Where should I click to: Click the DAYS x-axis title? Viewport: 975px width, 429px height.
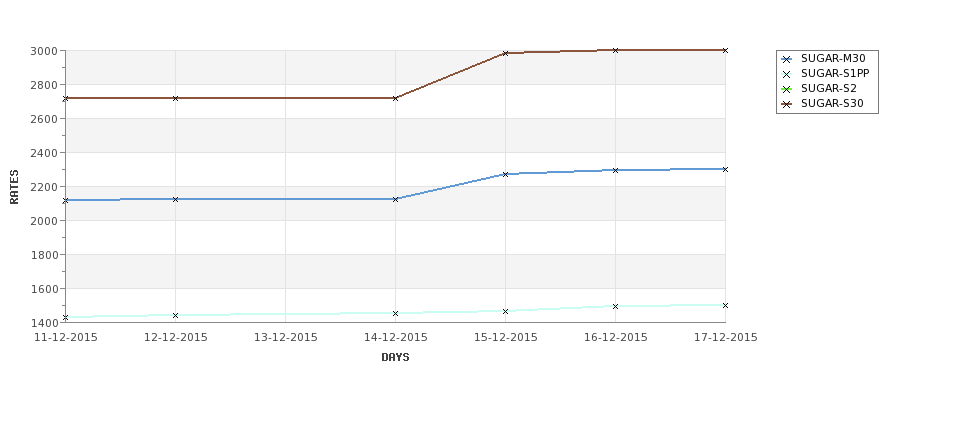pyautogui.click(x=395, y=358)
